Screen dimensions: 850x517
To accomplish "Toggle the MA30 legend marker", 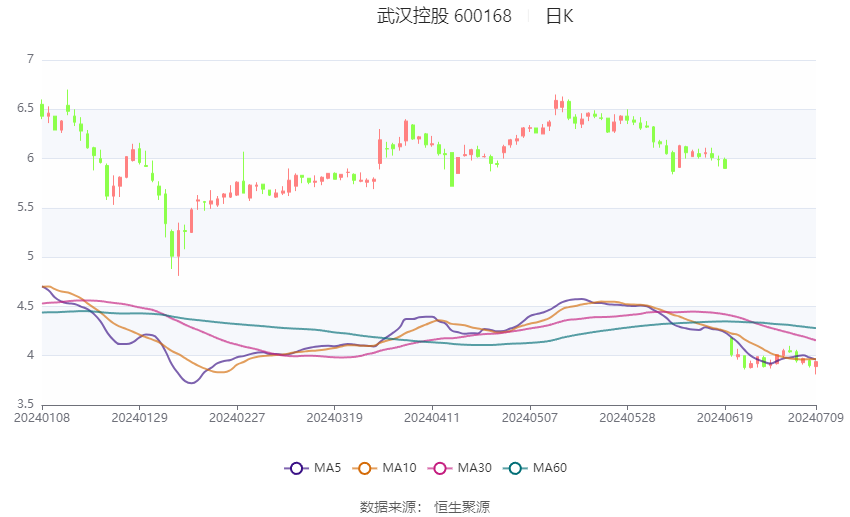I will pos(440,468).
